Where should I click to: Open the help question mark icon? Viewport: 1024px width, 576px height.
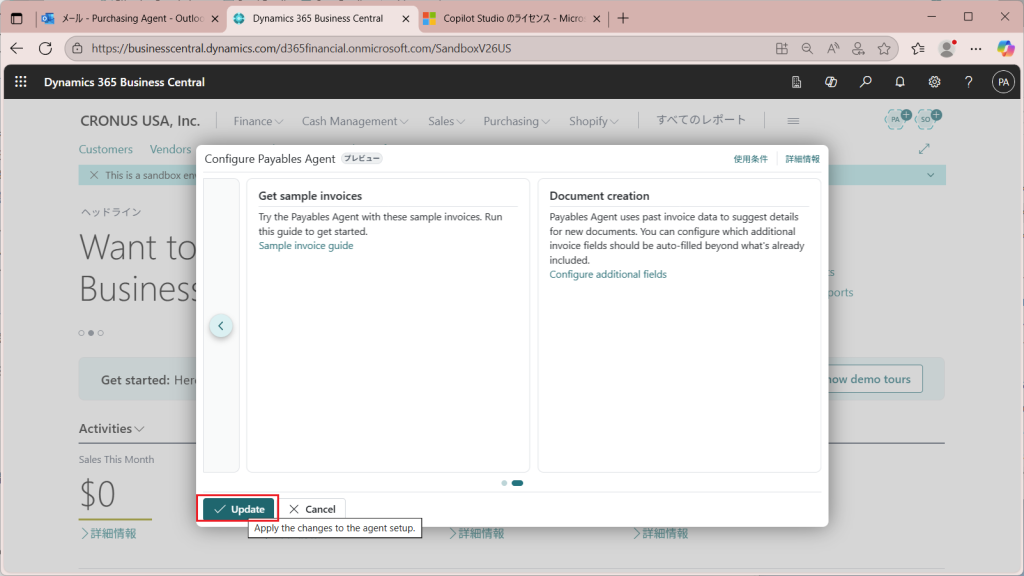click(x=968, y=82)
